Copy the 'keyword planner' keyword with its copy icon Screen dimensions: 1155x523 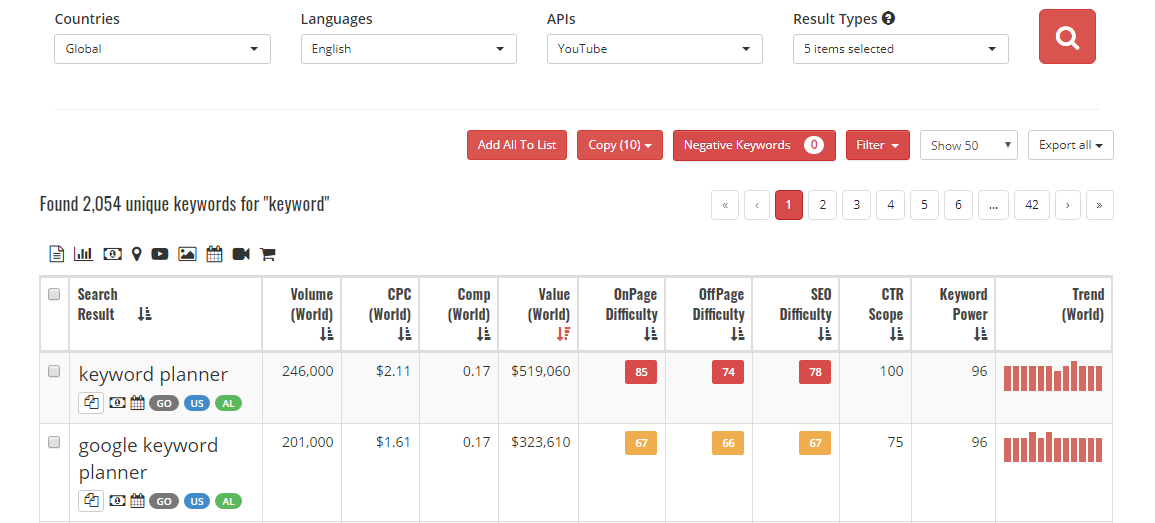pos(91,403)
